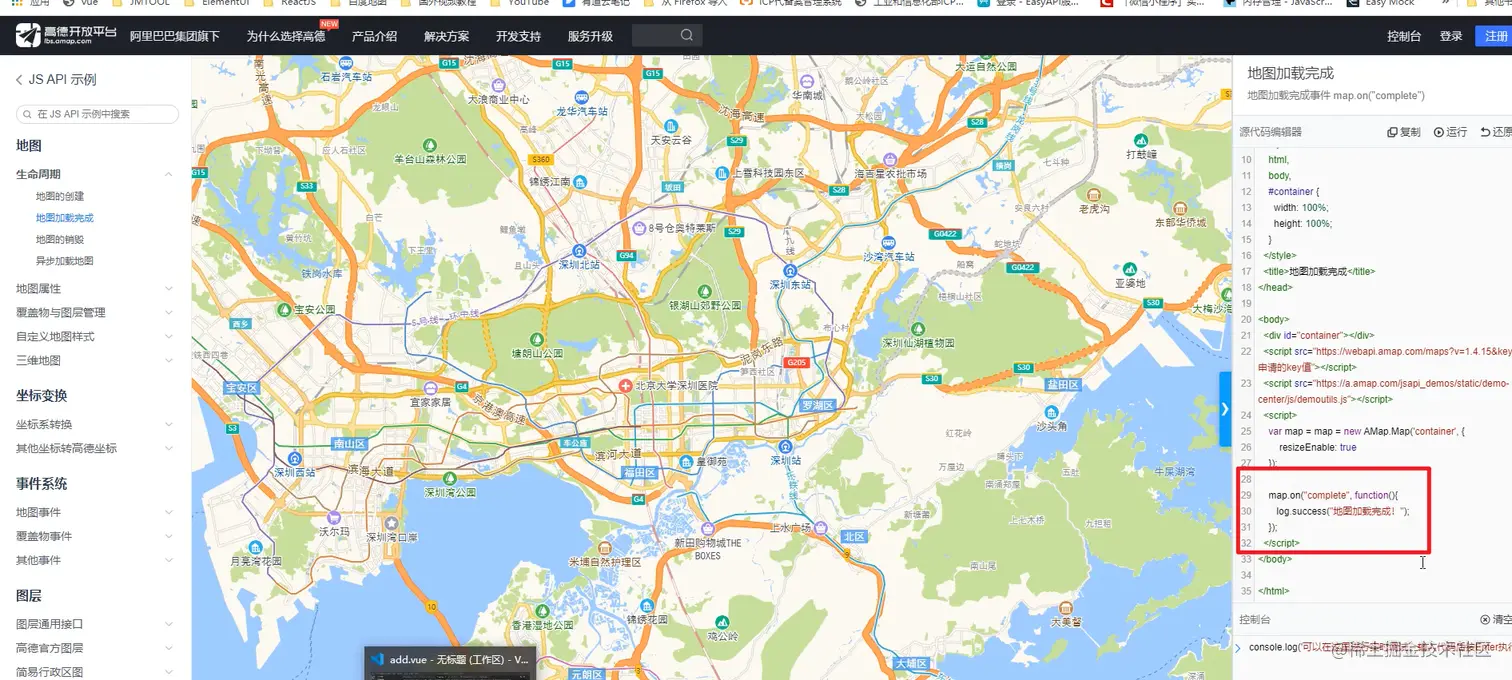Screen dimensions: 1512x680
Task: Expand the 地图属性 section
Action: pyautogui.click(x=168, y=289)
